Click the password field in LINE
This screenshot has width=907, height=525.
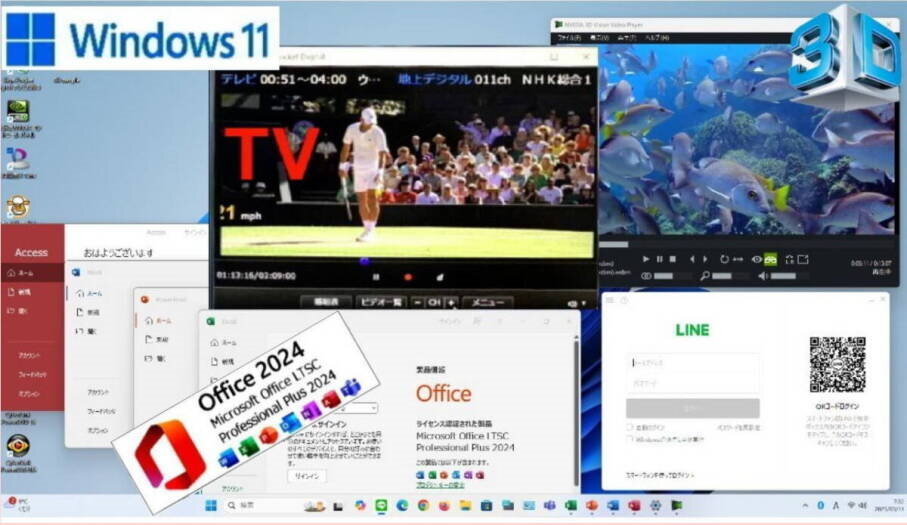(x=692, y=383)
